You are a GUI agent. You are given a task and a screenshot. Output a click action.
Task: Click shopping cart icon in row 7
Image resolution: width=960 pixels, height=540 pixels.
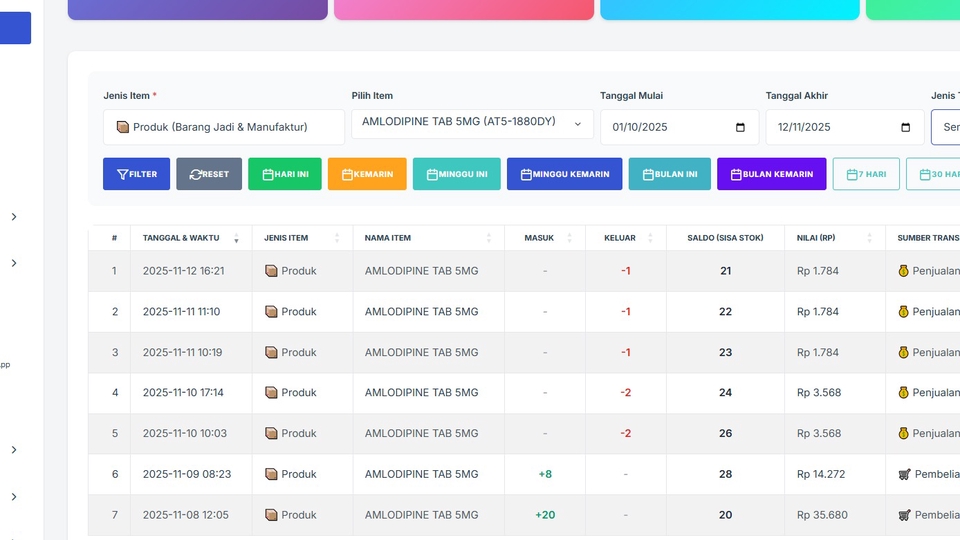(x=904, y=515)
